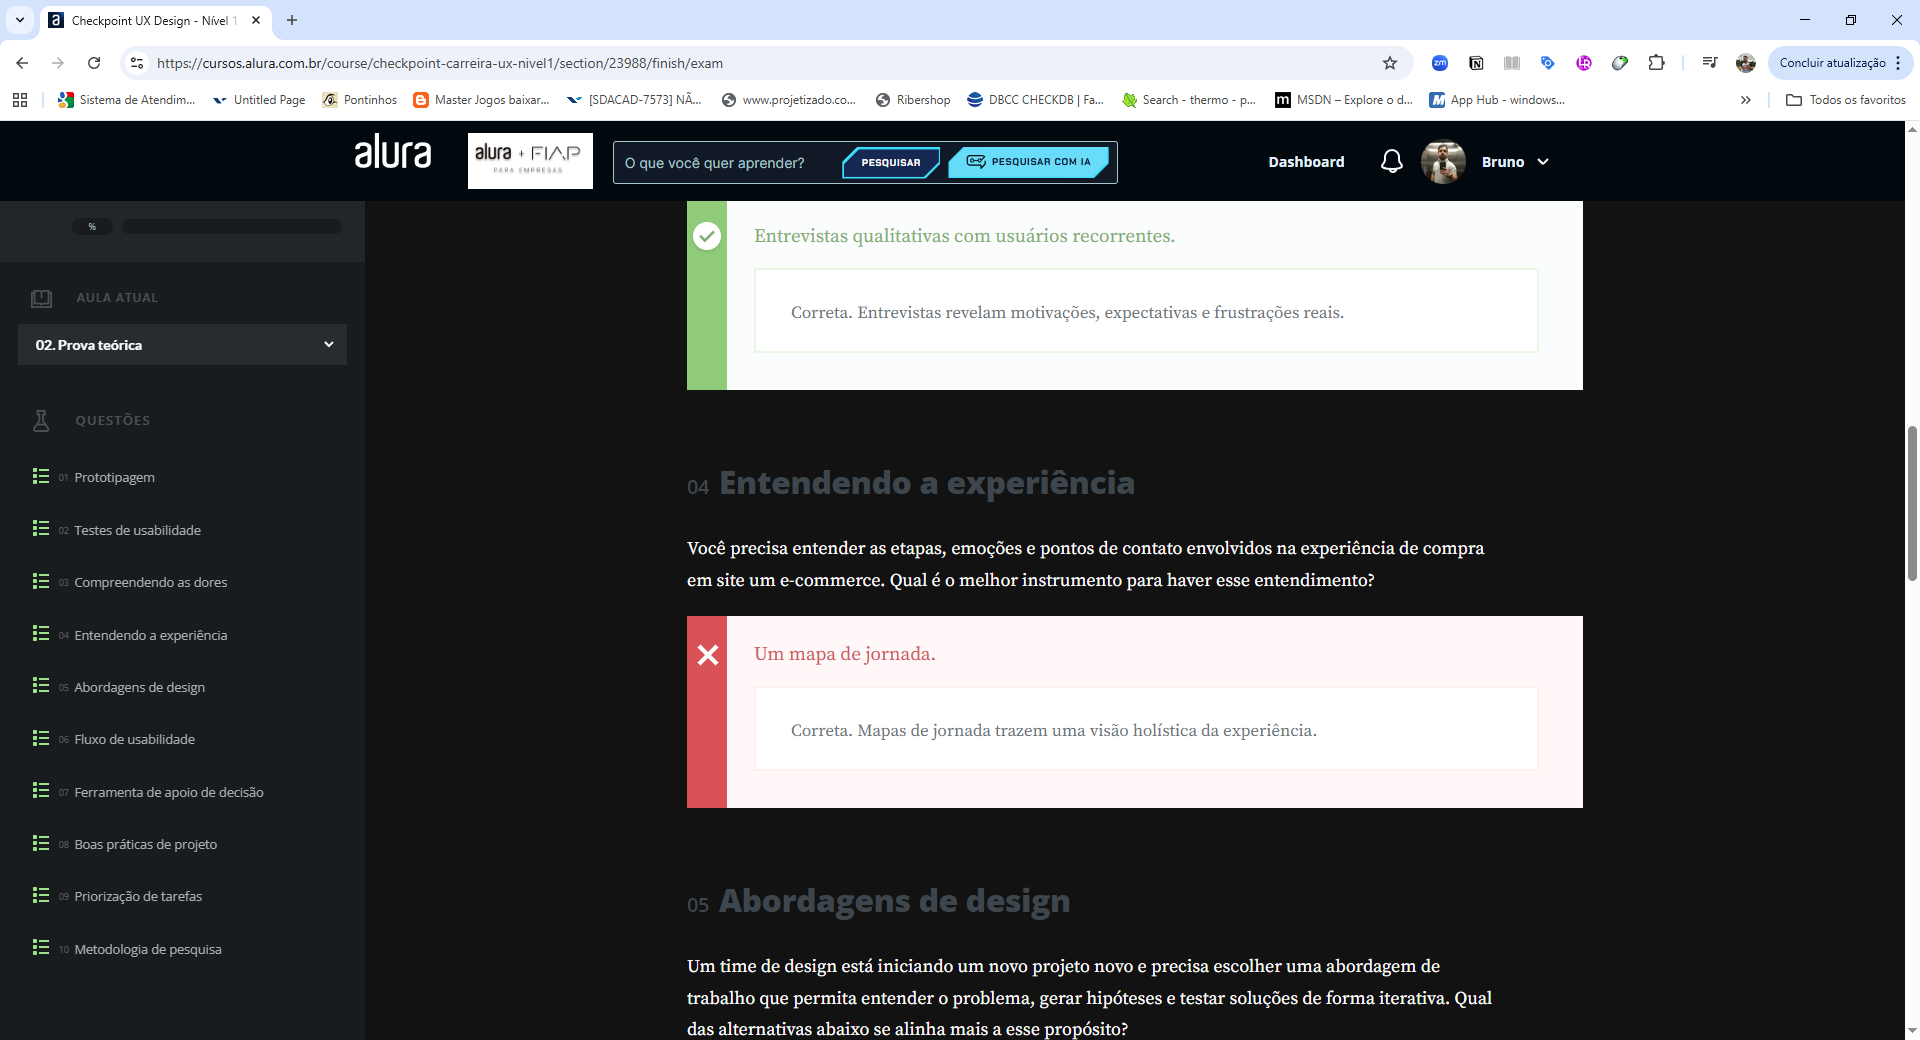The width and height of the screenshot is (1920, 1040).
Task: Select answer 'Entrevistas qualitativas com usuários recorrentes.'
Action: pyautogui.click(x=964, y=236)
